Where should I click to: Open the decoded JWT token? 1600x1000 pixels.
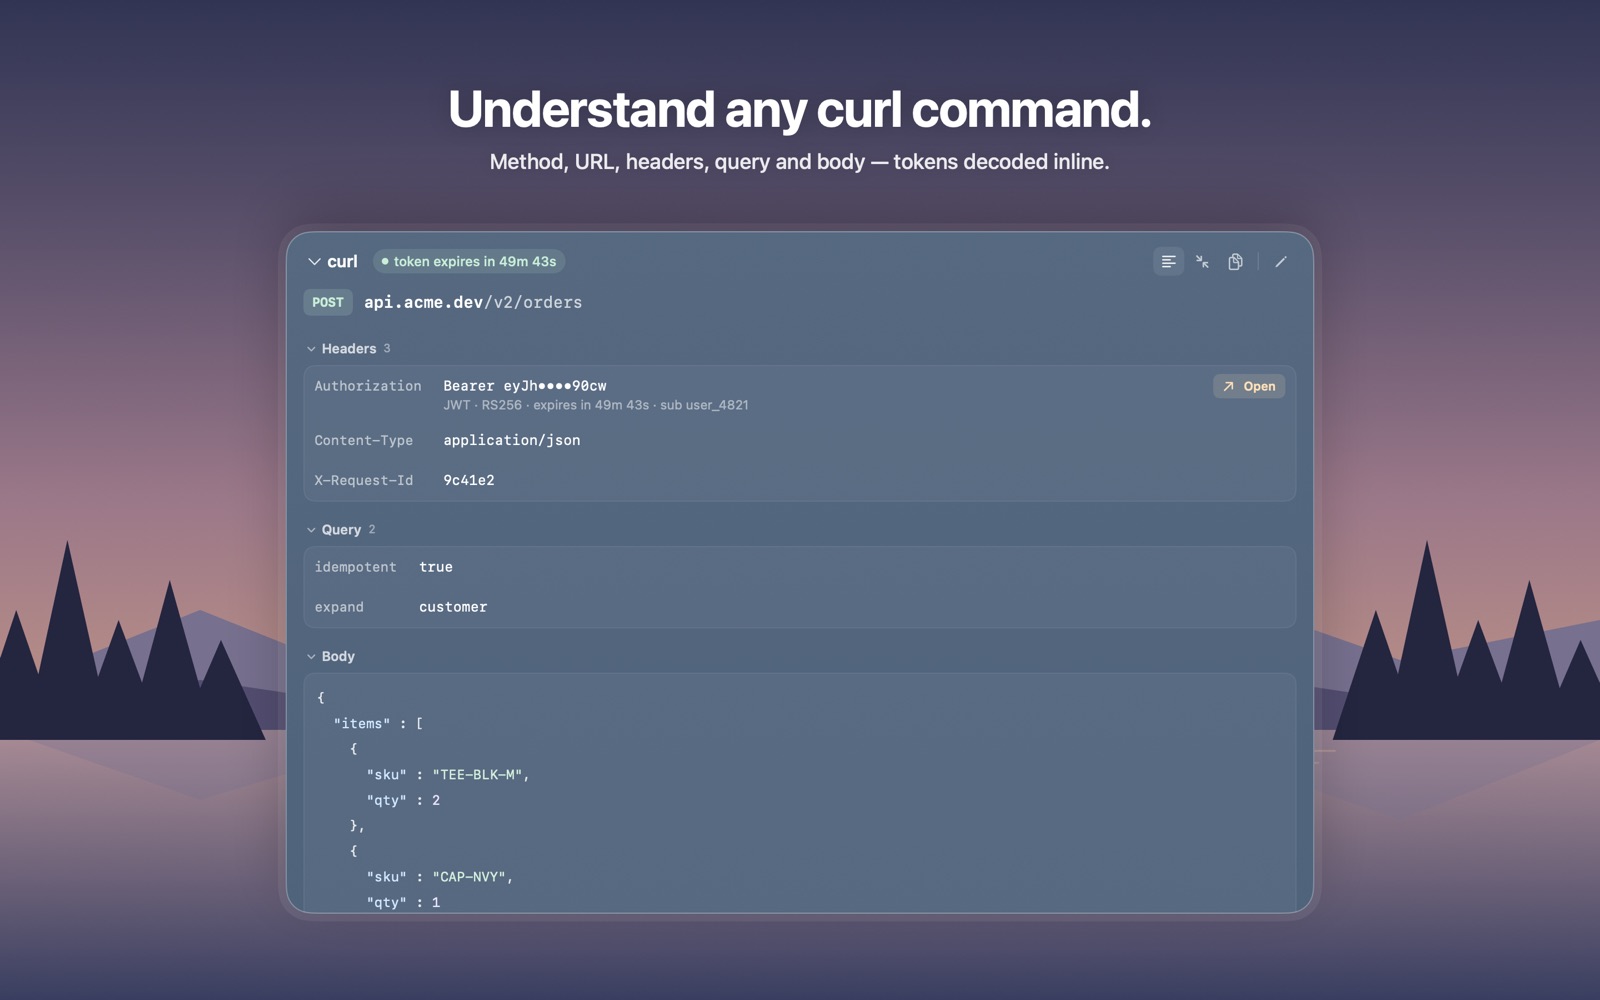click(1249, 386)
